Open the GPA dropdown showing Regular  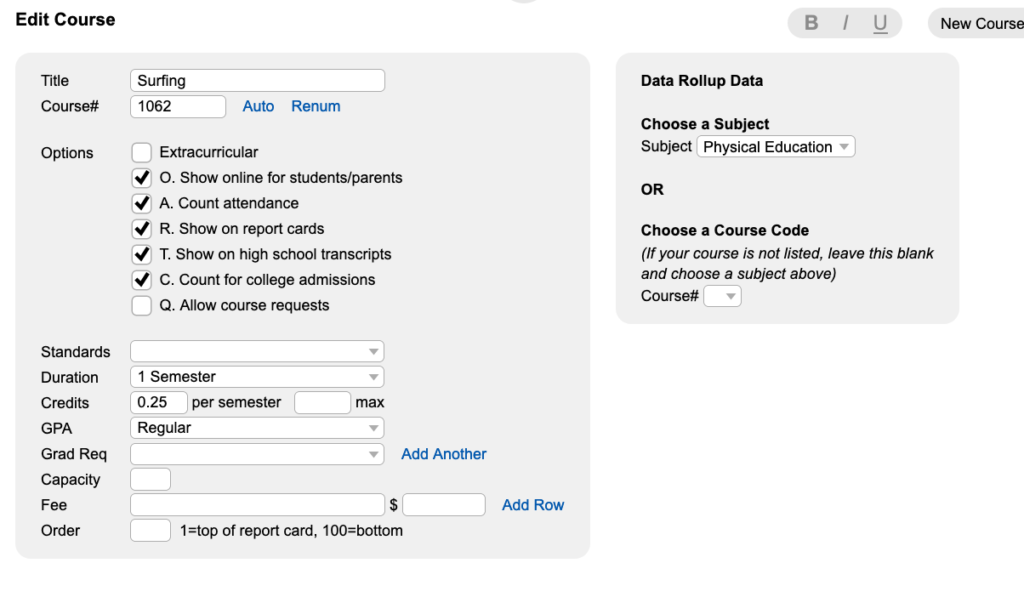[257, 428]
